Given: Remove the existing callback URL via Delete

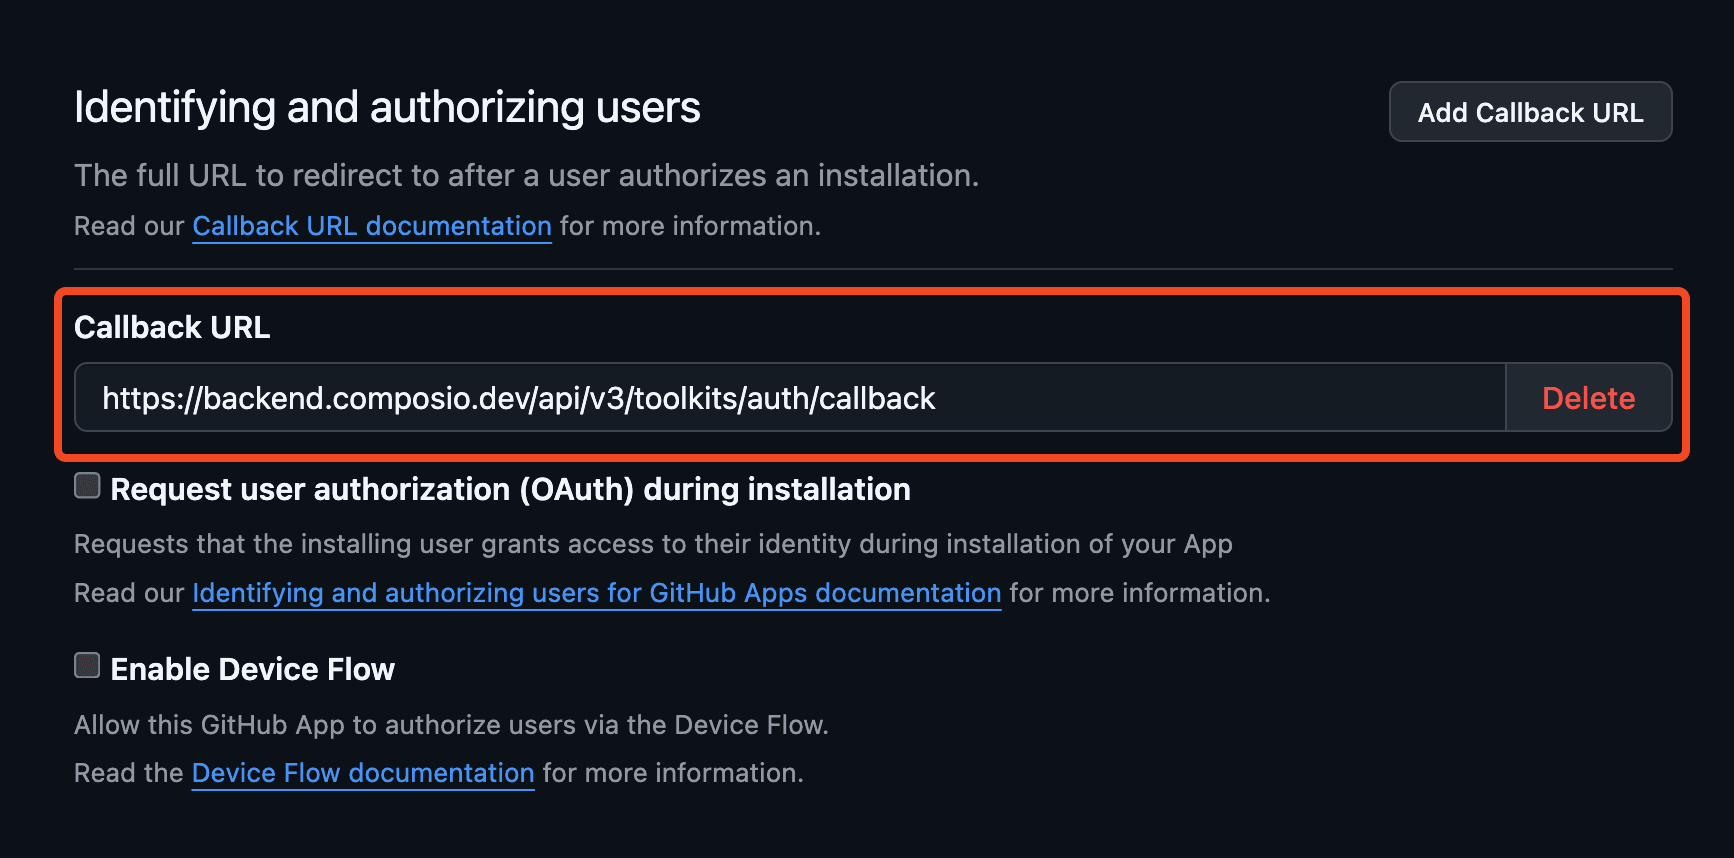Looking at the screenshot, I should click(1588, 397).
